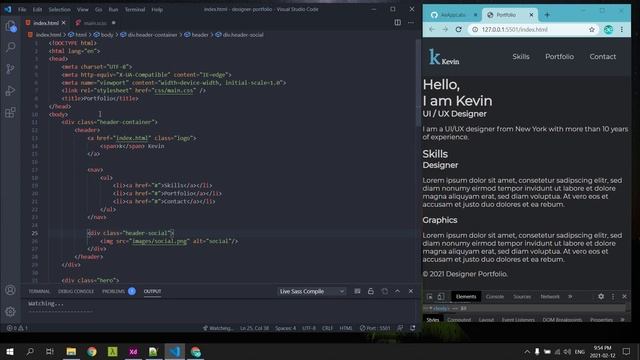
Task: Open the Run menu
Action: click(x=113, y=9)
